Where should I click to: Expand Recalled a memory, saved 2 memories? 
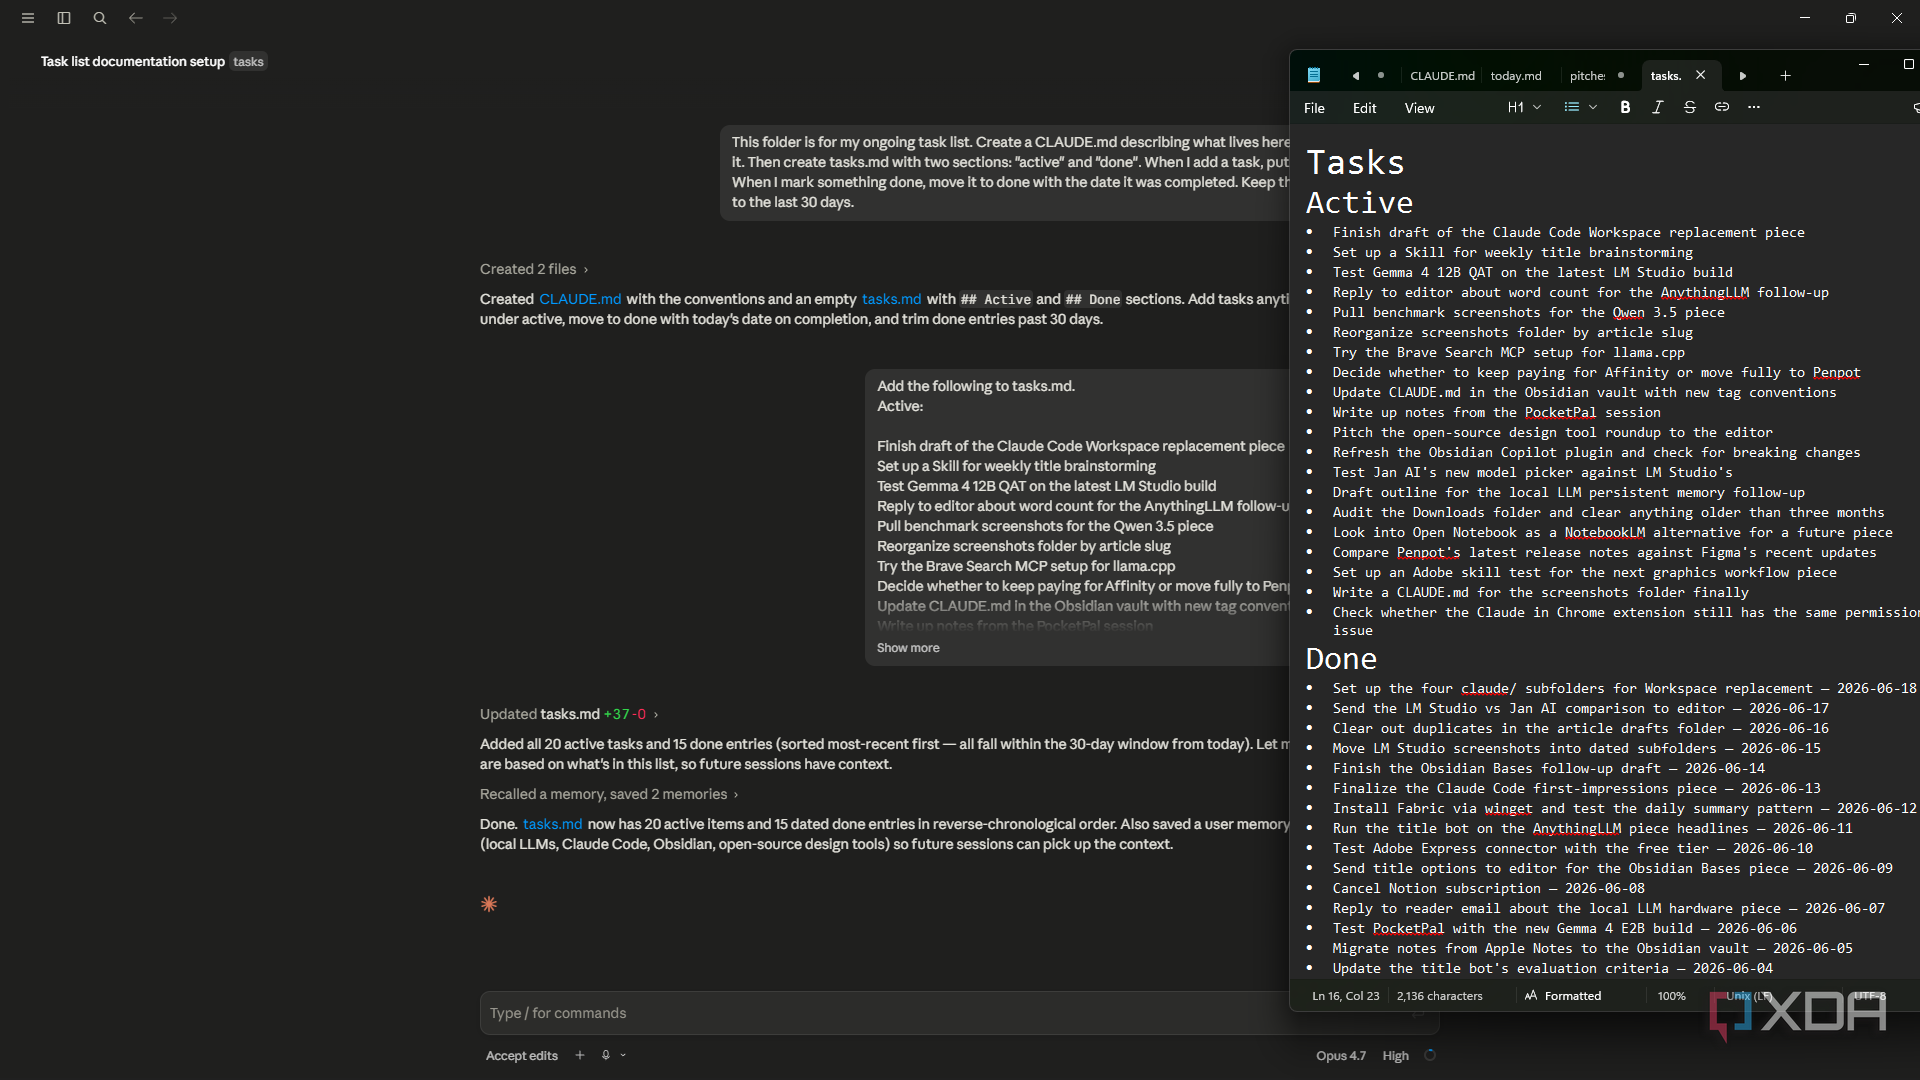point(609,794)
